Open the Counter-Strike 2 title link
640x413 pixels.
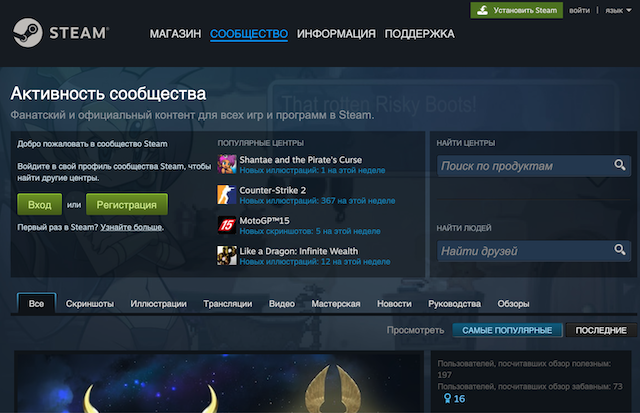click(272, 190)
